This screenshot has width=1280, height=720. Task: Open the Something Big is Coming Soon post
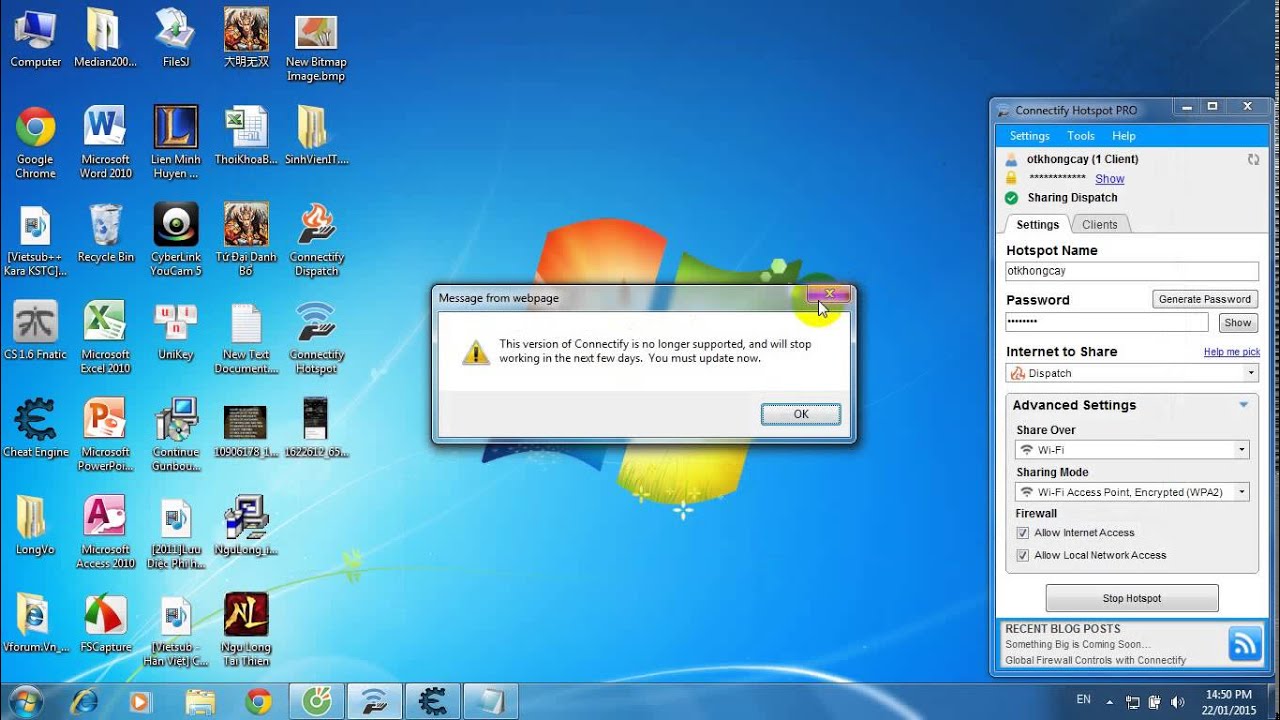tap(1078, 645)
